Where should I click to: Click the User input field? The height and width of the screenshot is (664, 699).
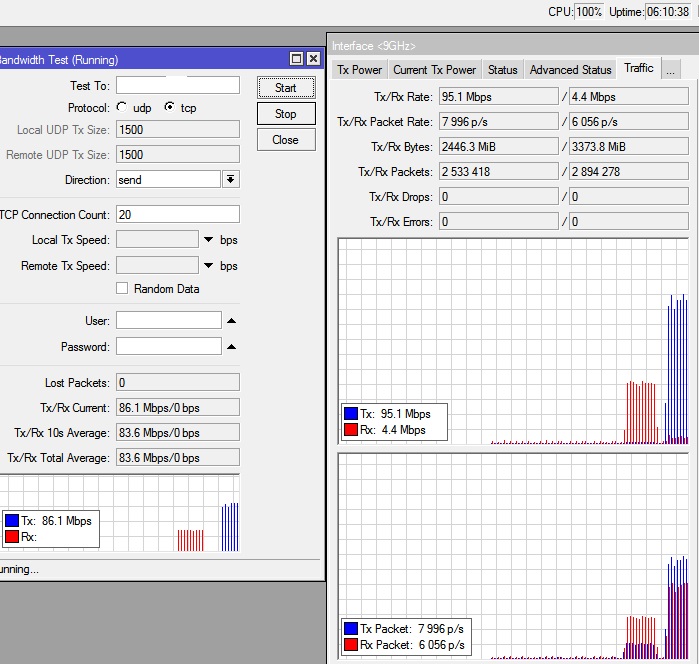click(x=169, y=320)
